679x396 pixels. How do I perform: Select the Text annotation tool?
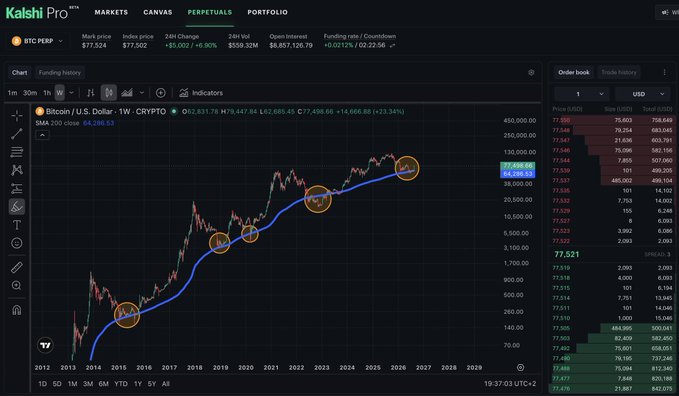[x=17, y=225]
